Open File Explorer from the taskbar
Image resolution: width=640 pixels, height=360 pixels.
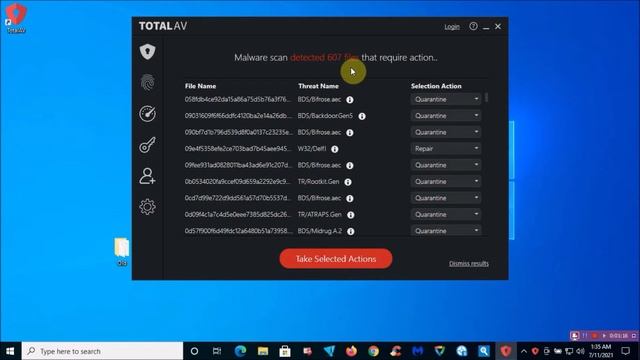click(x=263, y=351)
